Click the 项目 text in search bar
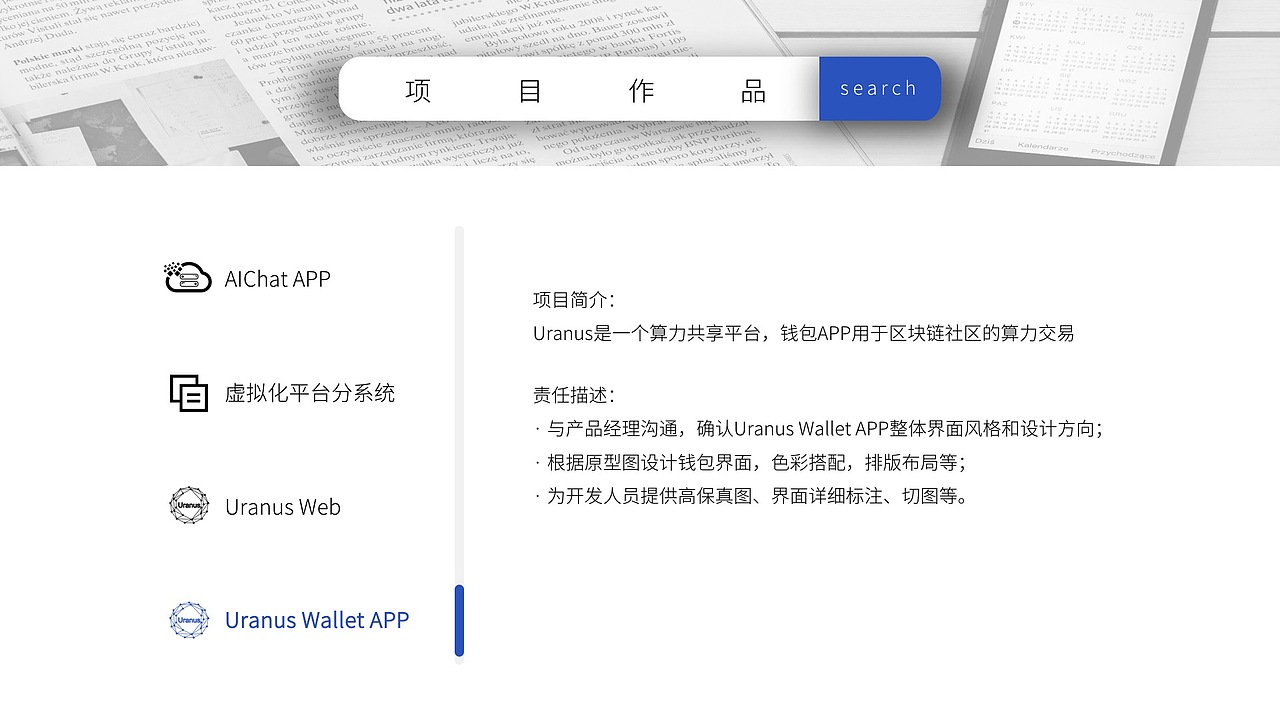This screenshot has width=1280, height=720. coord(419,89)
